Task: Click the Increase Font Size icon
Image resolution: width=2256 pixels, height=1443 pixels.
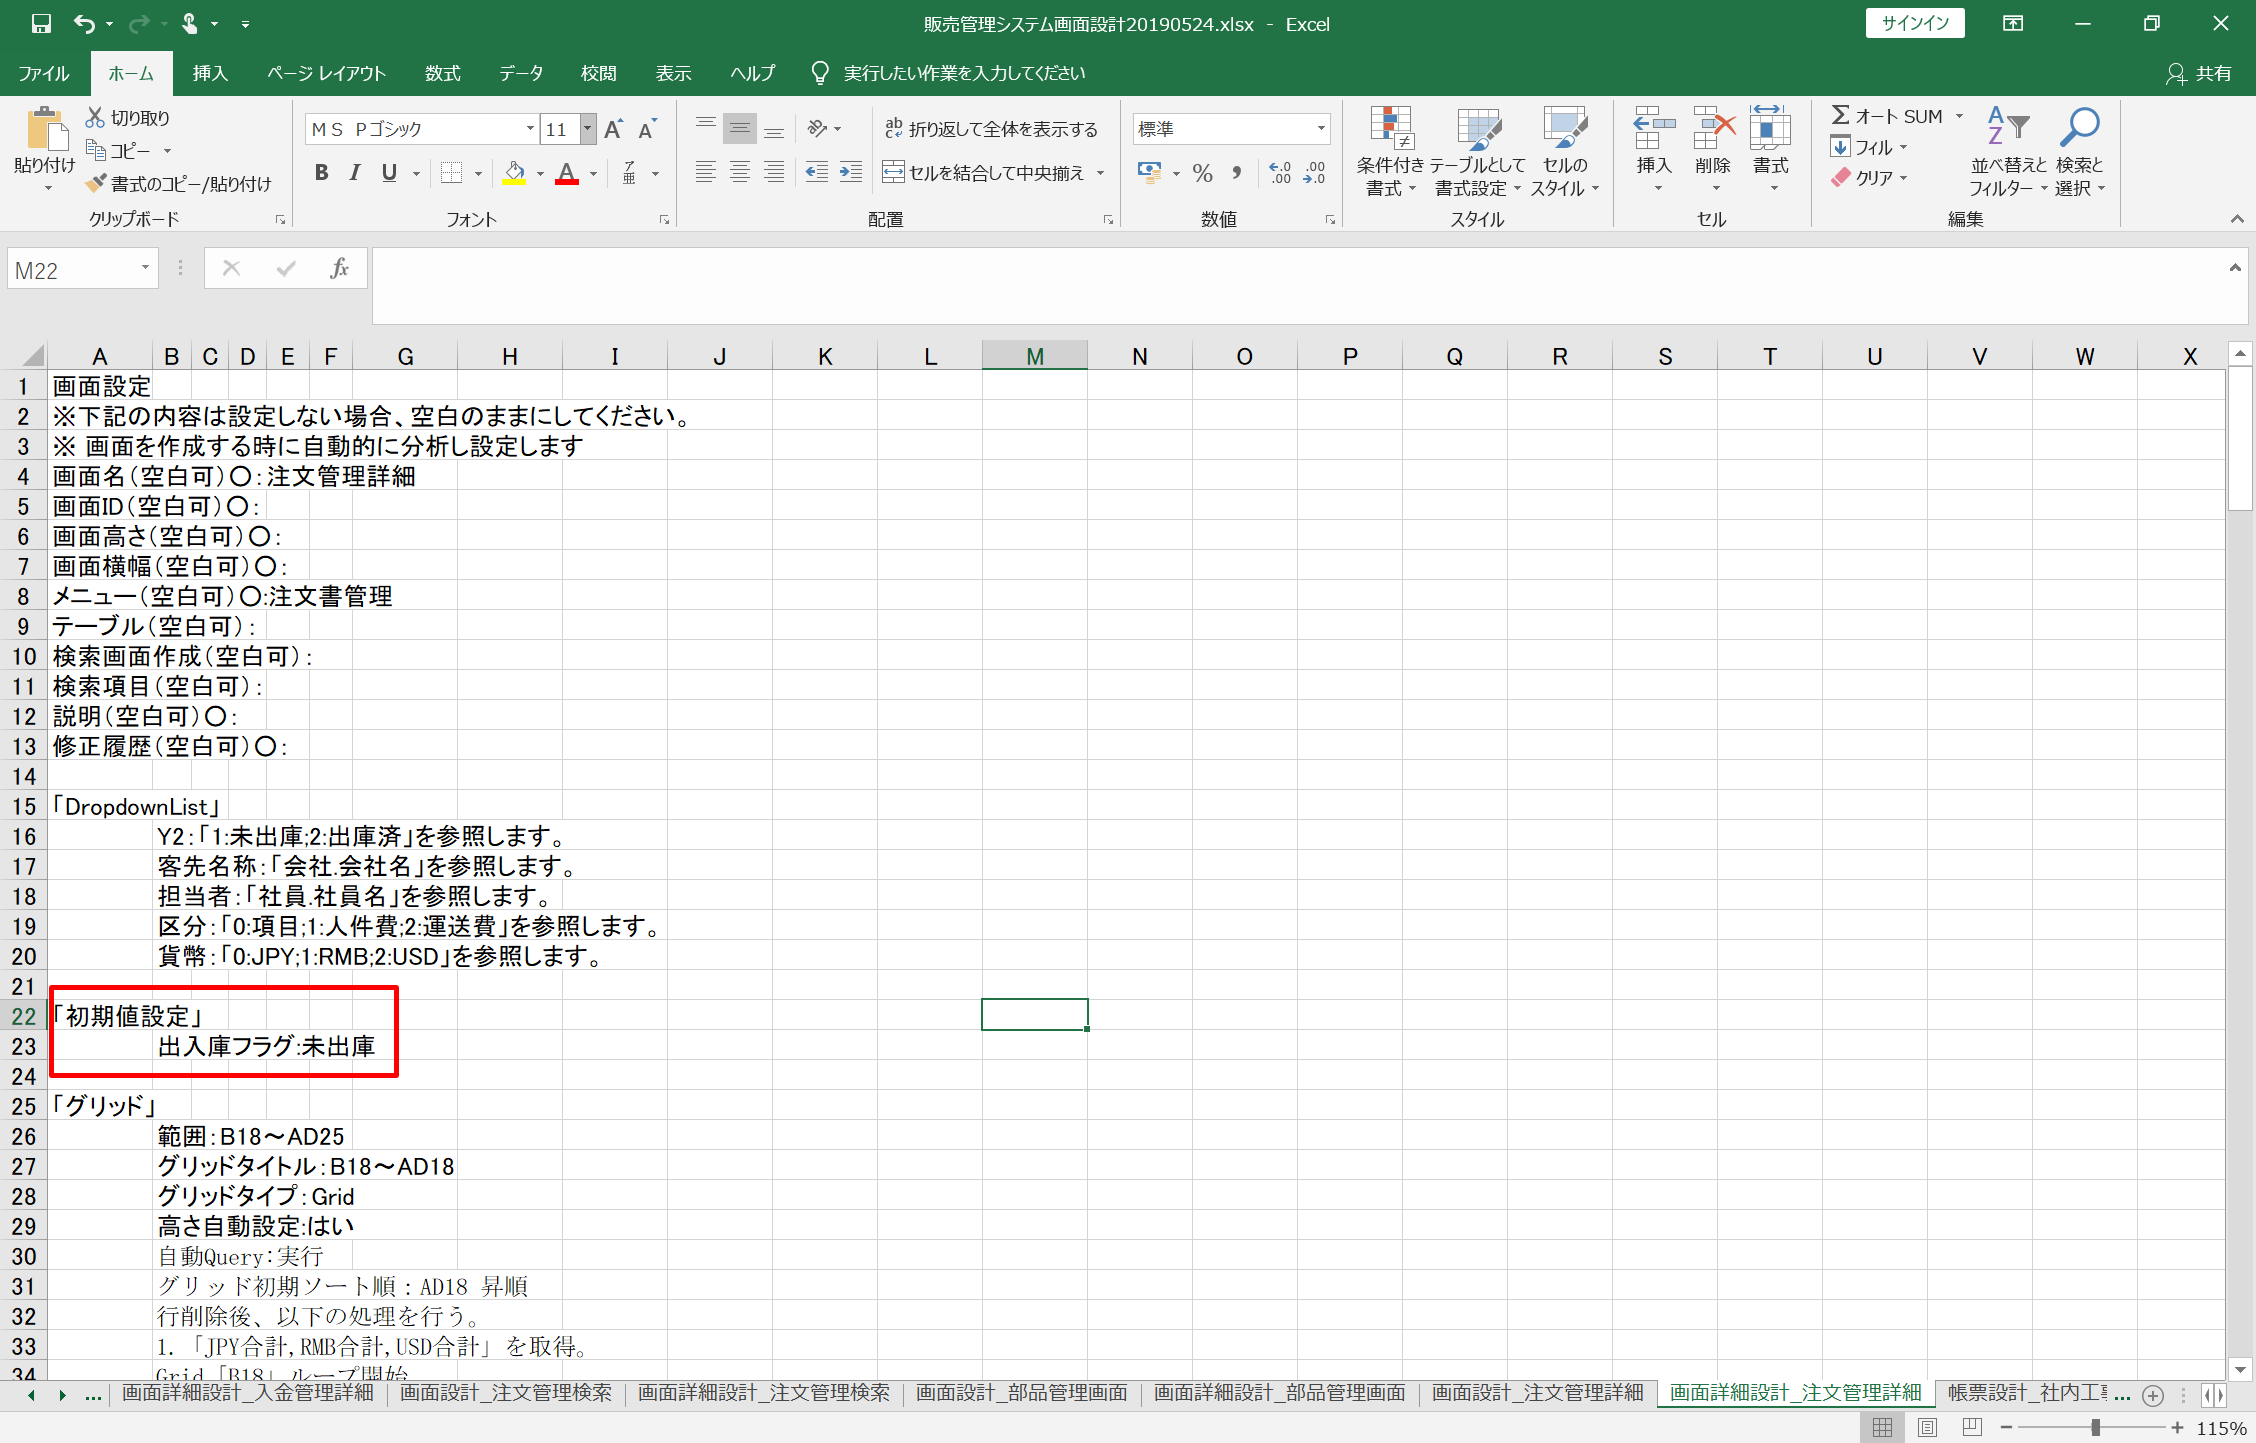Action: tap(613, 129)
